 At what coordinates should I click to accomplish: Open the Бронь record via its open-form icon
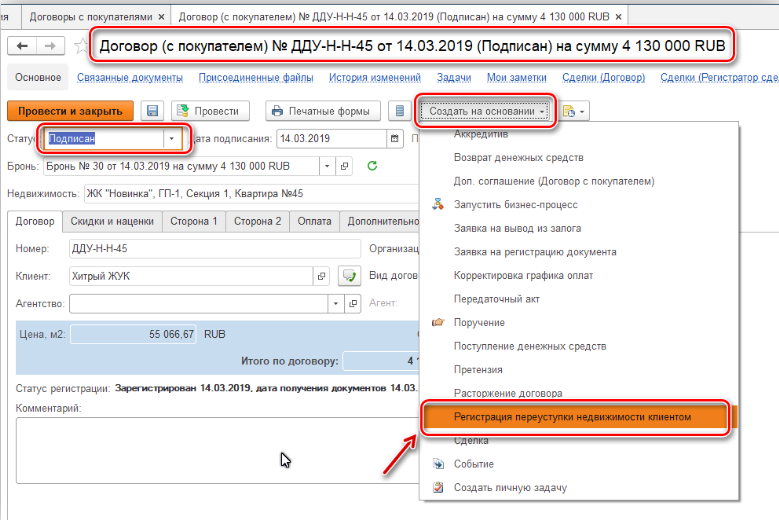345,166
